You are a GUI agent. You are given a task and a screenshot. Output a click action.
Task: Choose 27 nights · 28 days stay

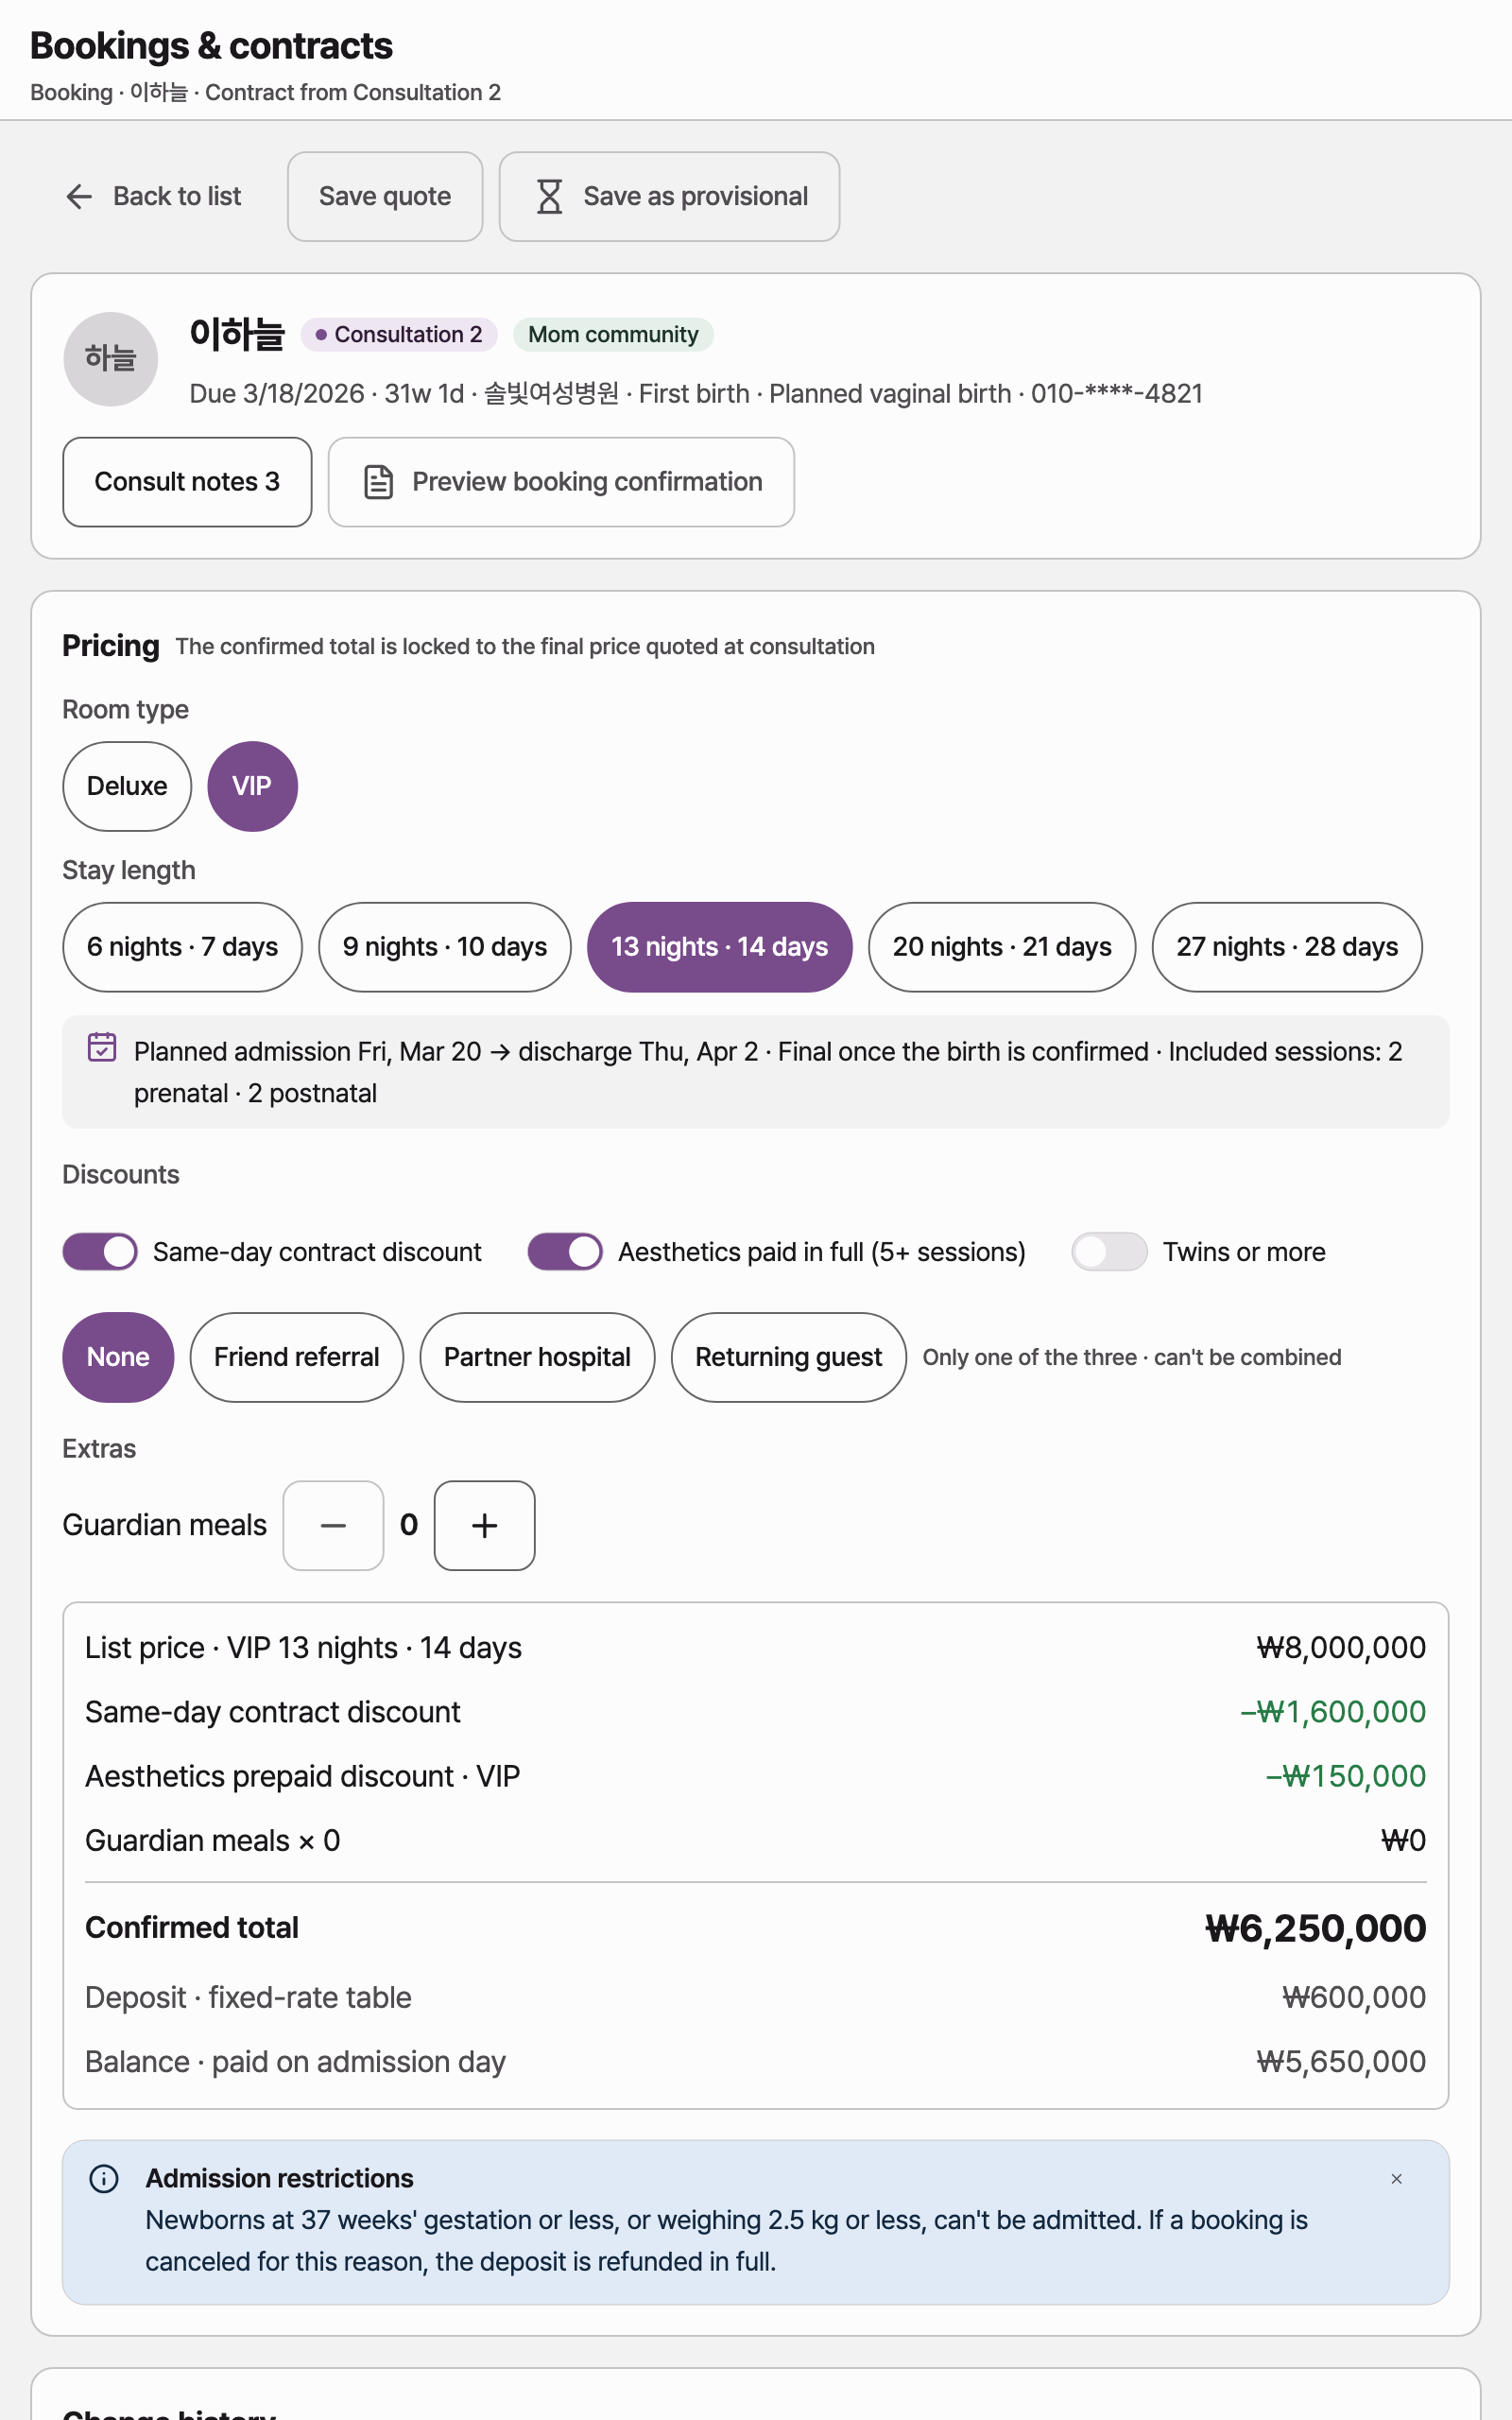click(1287, 947)
